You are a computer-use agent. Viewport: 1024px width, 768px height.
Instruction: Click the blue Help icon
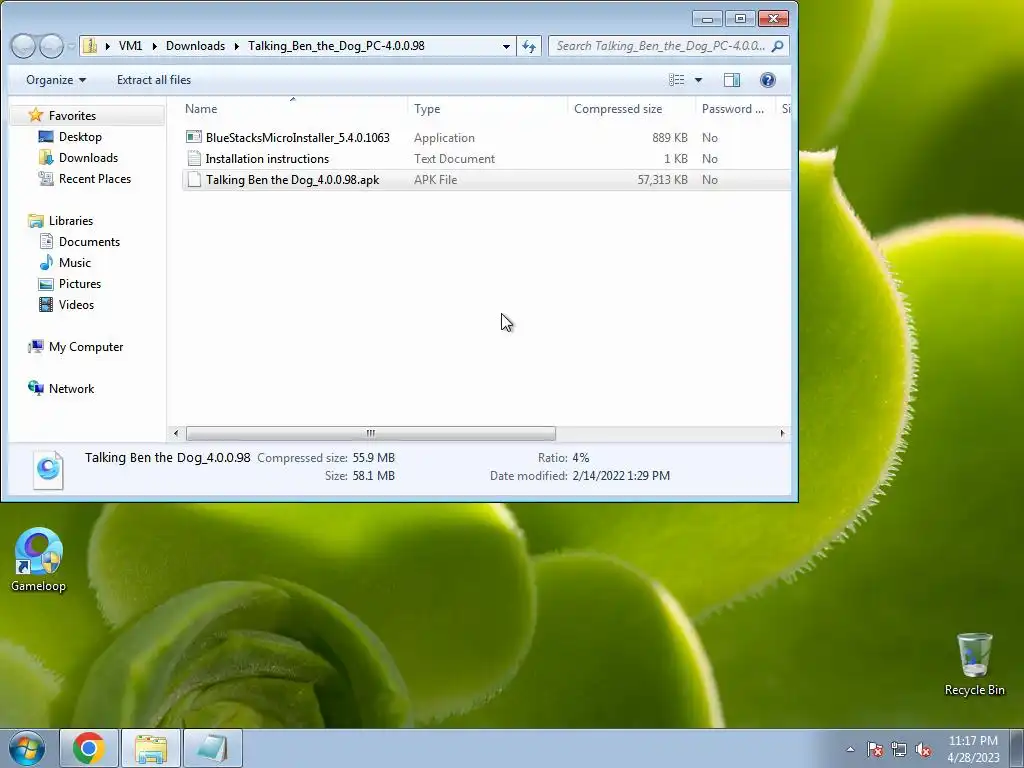tap(767, 80)
